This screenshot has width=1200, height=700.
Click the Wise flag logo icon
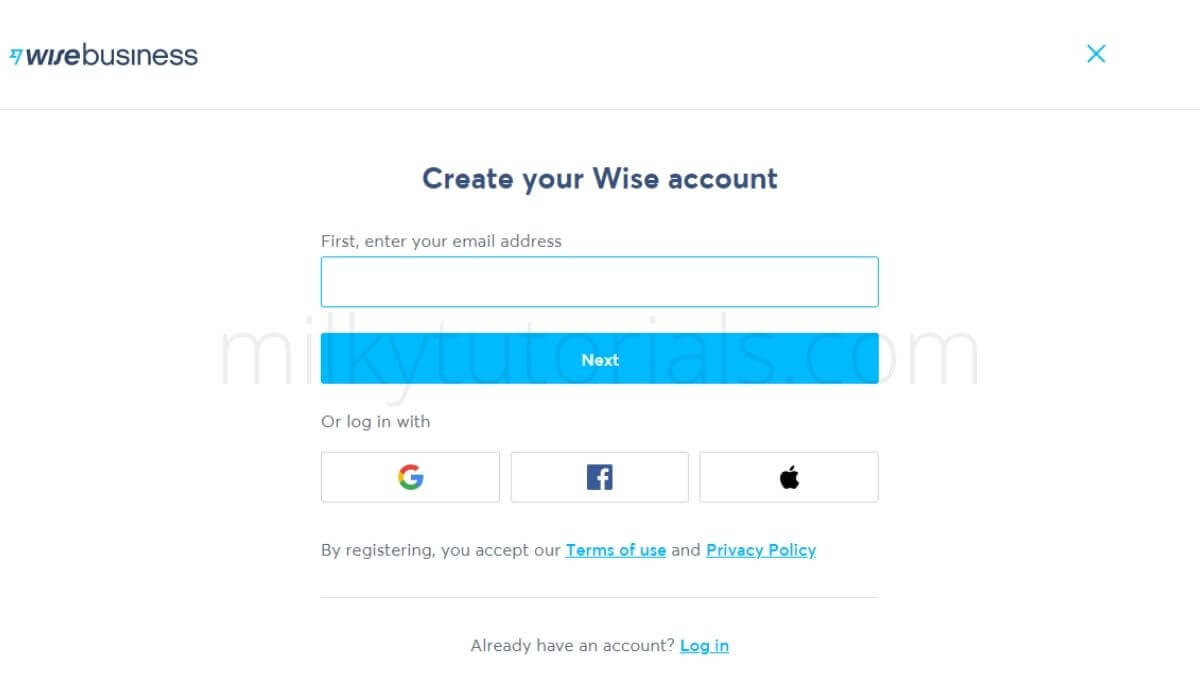click(x=15, y=56)
